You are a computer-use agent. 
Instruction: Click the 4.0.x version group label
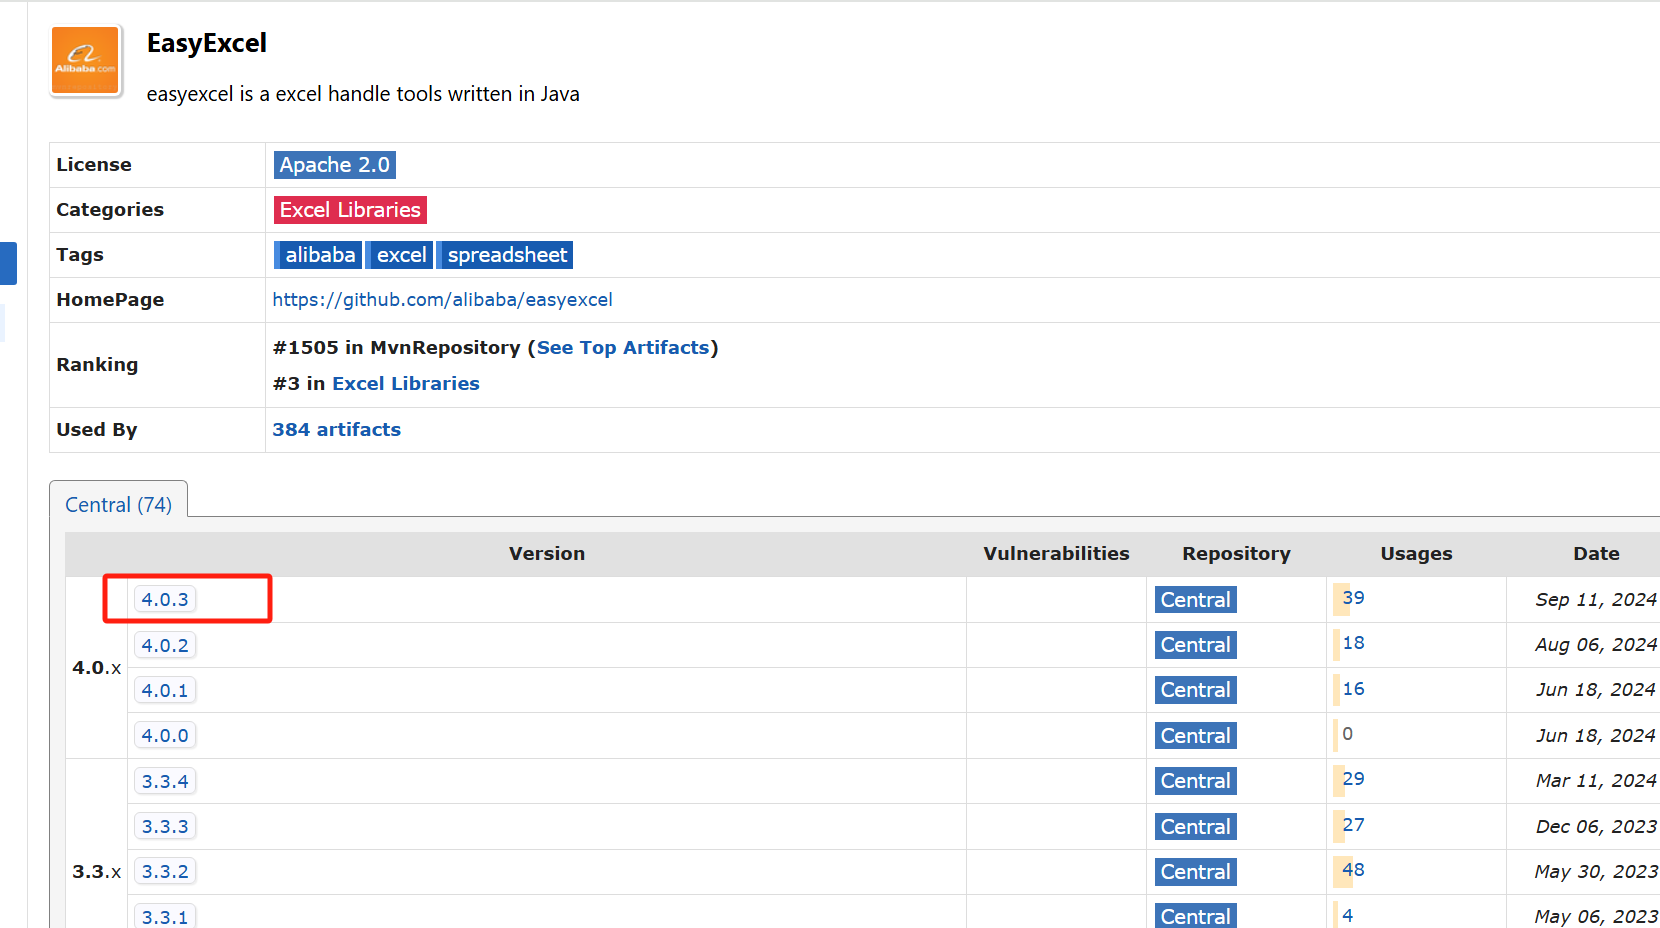97,668
